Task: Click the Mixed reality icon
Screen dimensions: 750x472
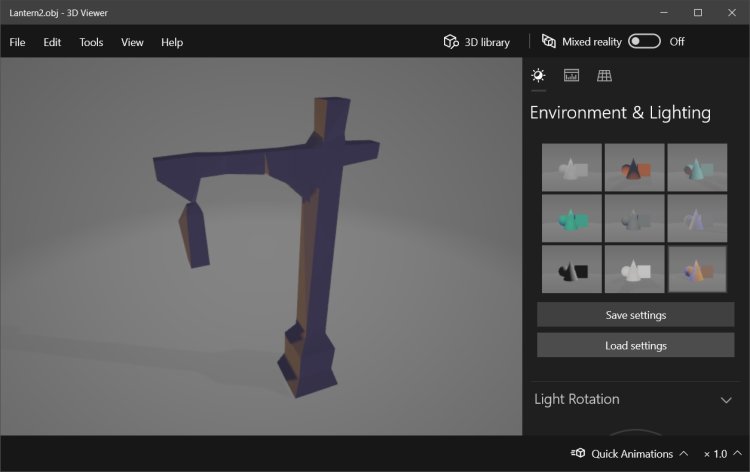Action: (x=548, y=42)
